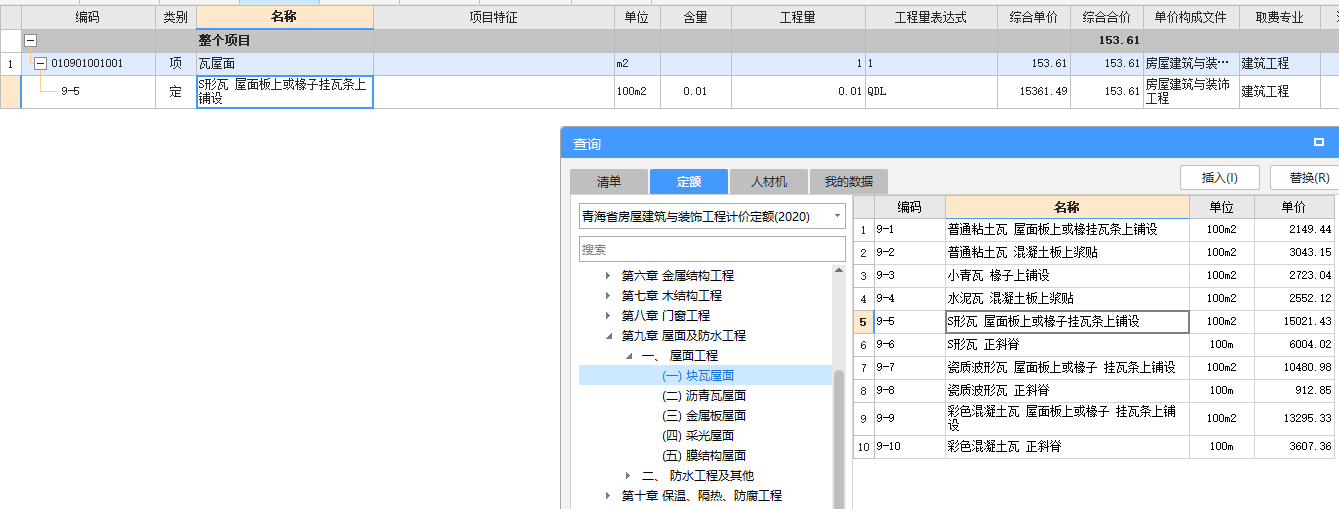Viewport: 1339px width, 509px height.
Task: Click the 15021.43 price in query results
Action: 1293,321
